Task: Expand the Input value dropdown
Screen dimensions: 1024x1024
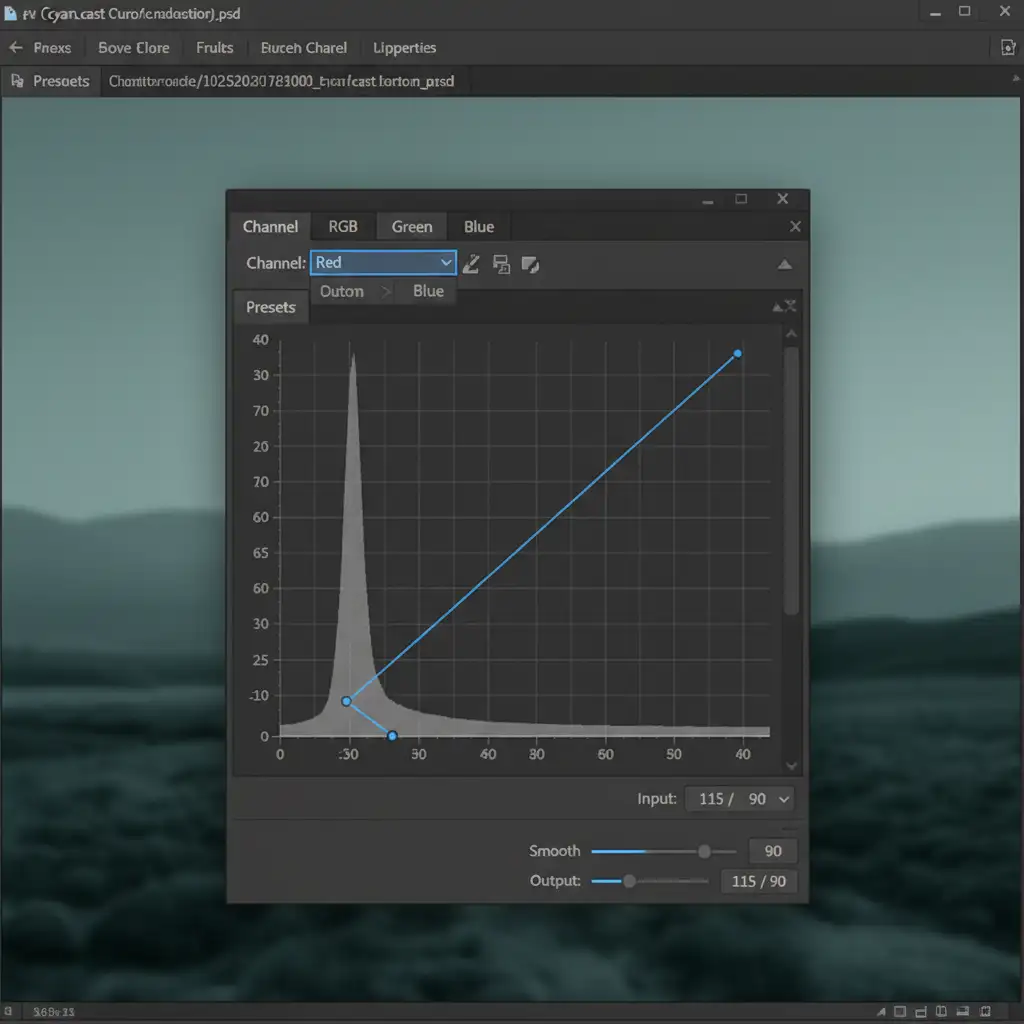Action: point(783,799)
